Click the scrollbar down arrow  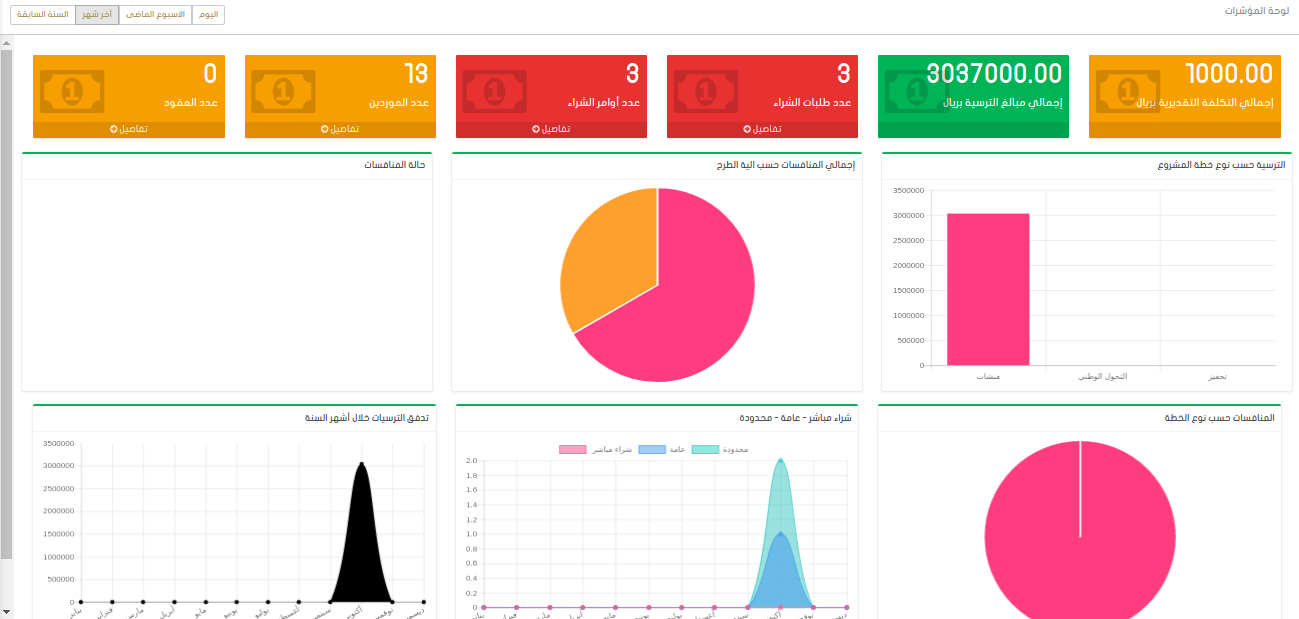6,610
